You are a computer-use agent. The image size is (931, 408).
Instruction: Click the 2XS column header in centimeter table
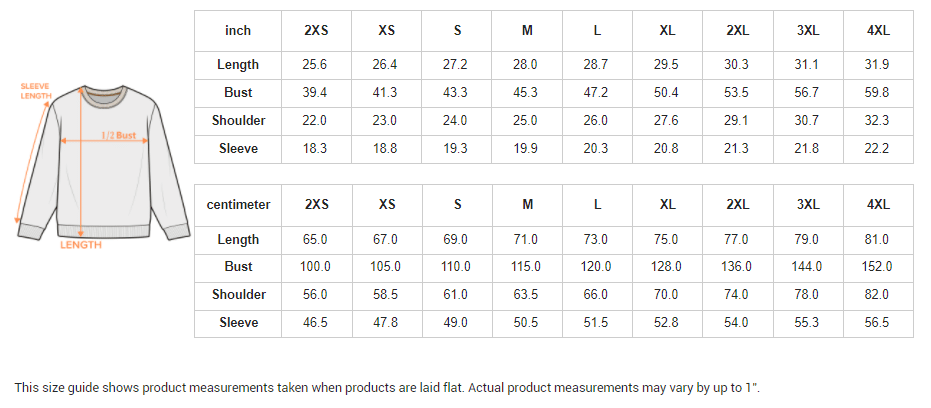click(x=316, y=205)
